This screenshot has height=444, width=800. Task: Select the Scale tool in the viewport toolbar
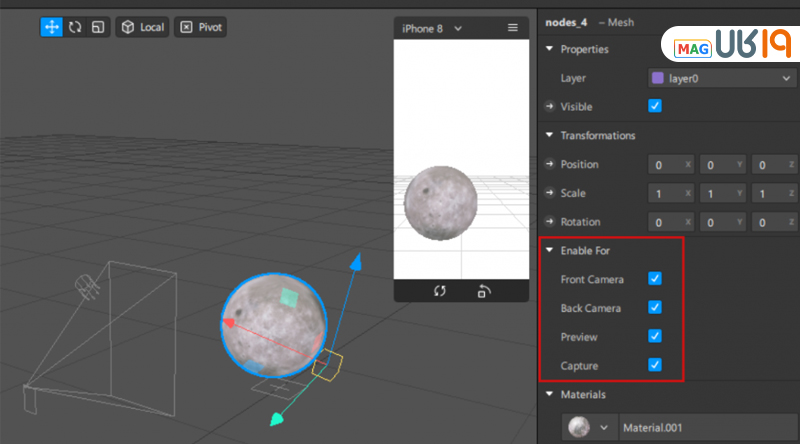click(x=97, y=27)
